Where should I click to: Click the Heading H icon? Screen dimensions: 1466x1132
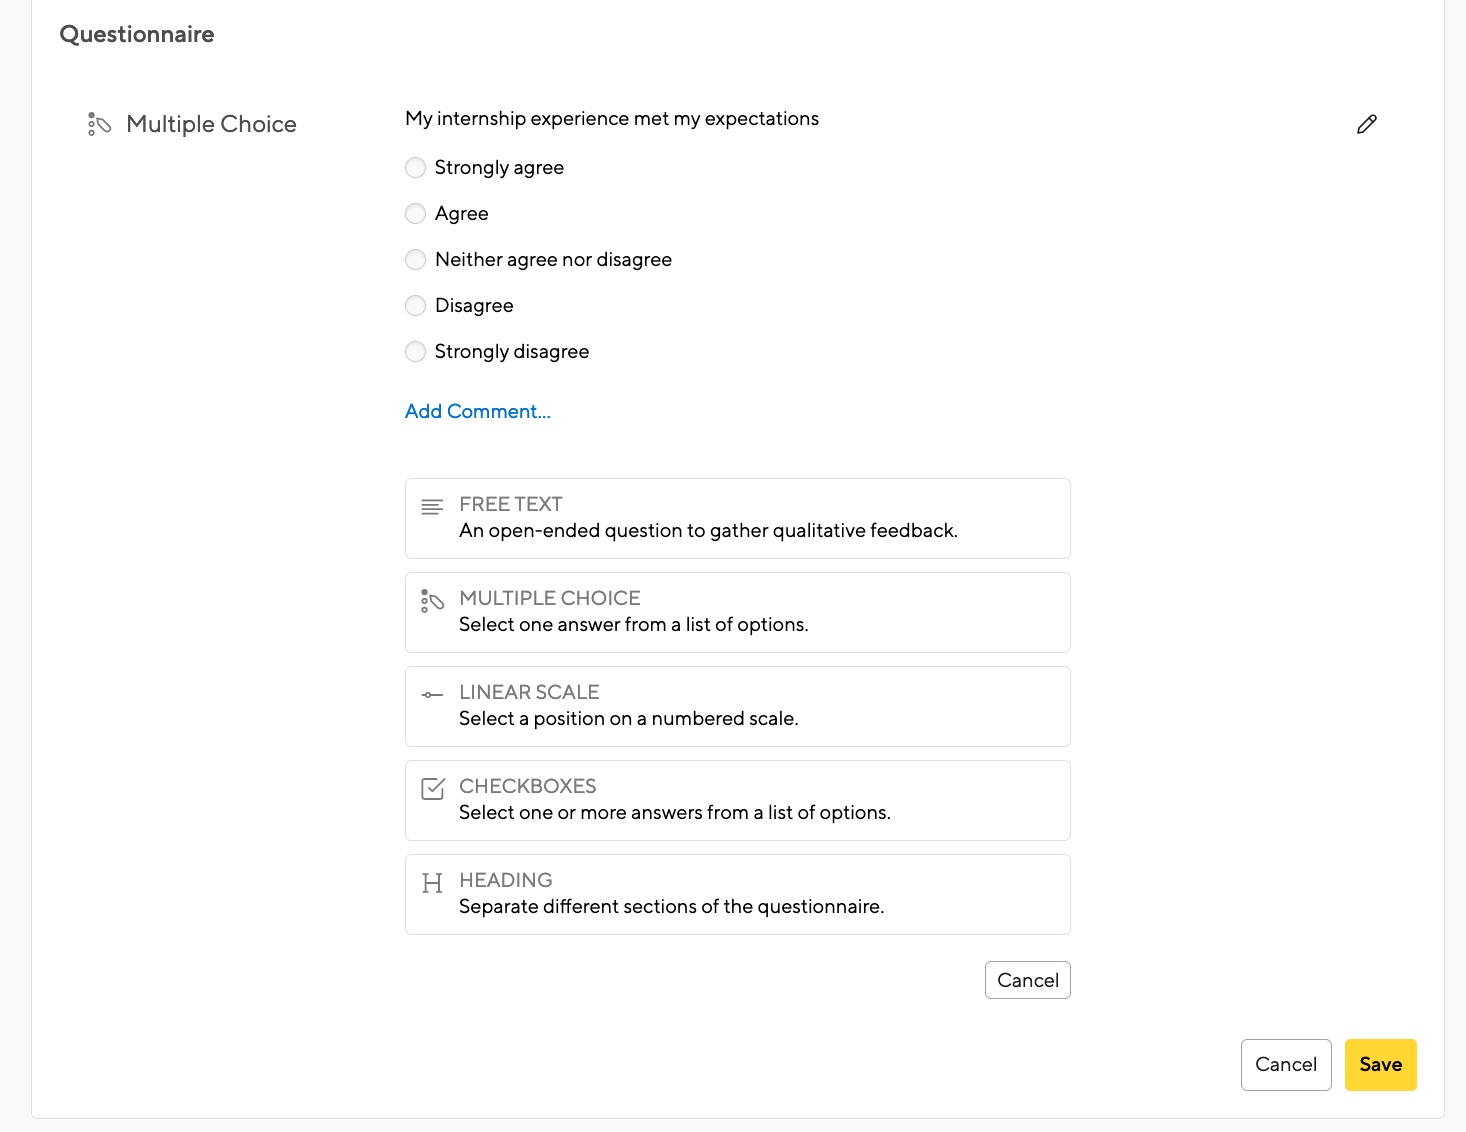432,882
